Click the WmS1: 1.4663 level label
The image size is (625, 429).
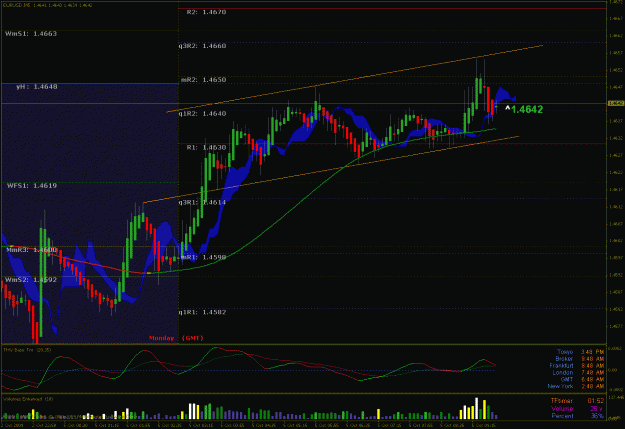[x=31, y=34]
